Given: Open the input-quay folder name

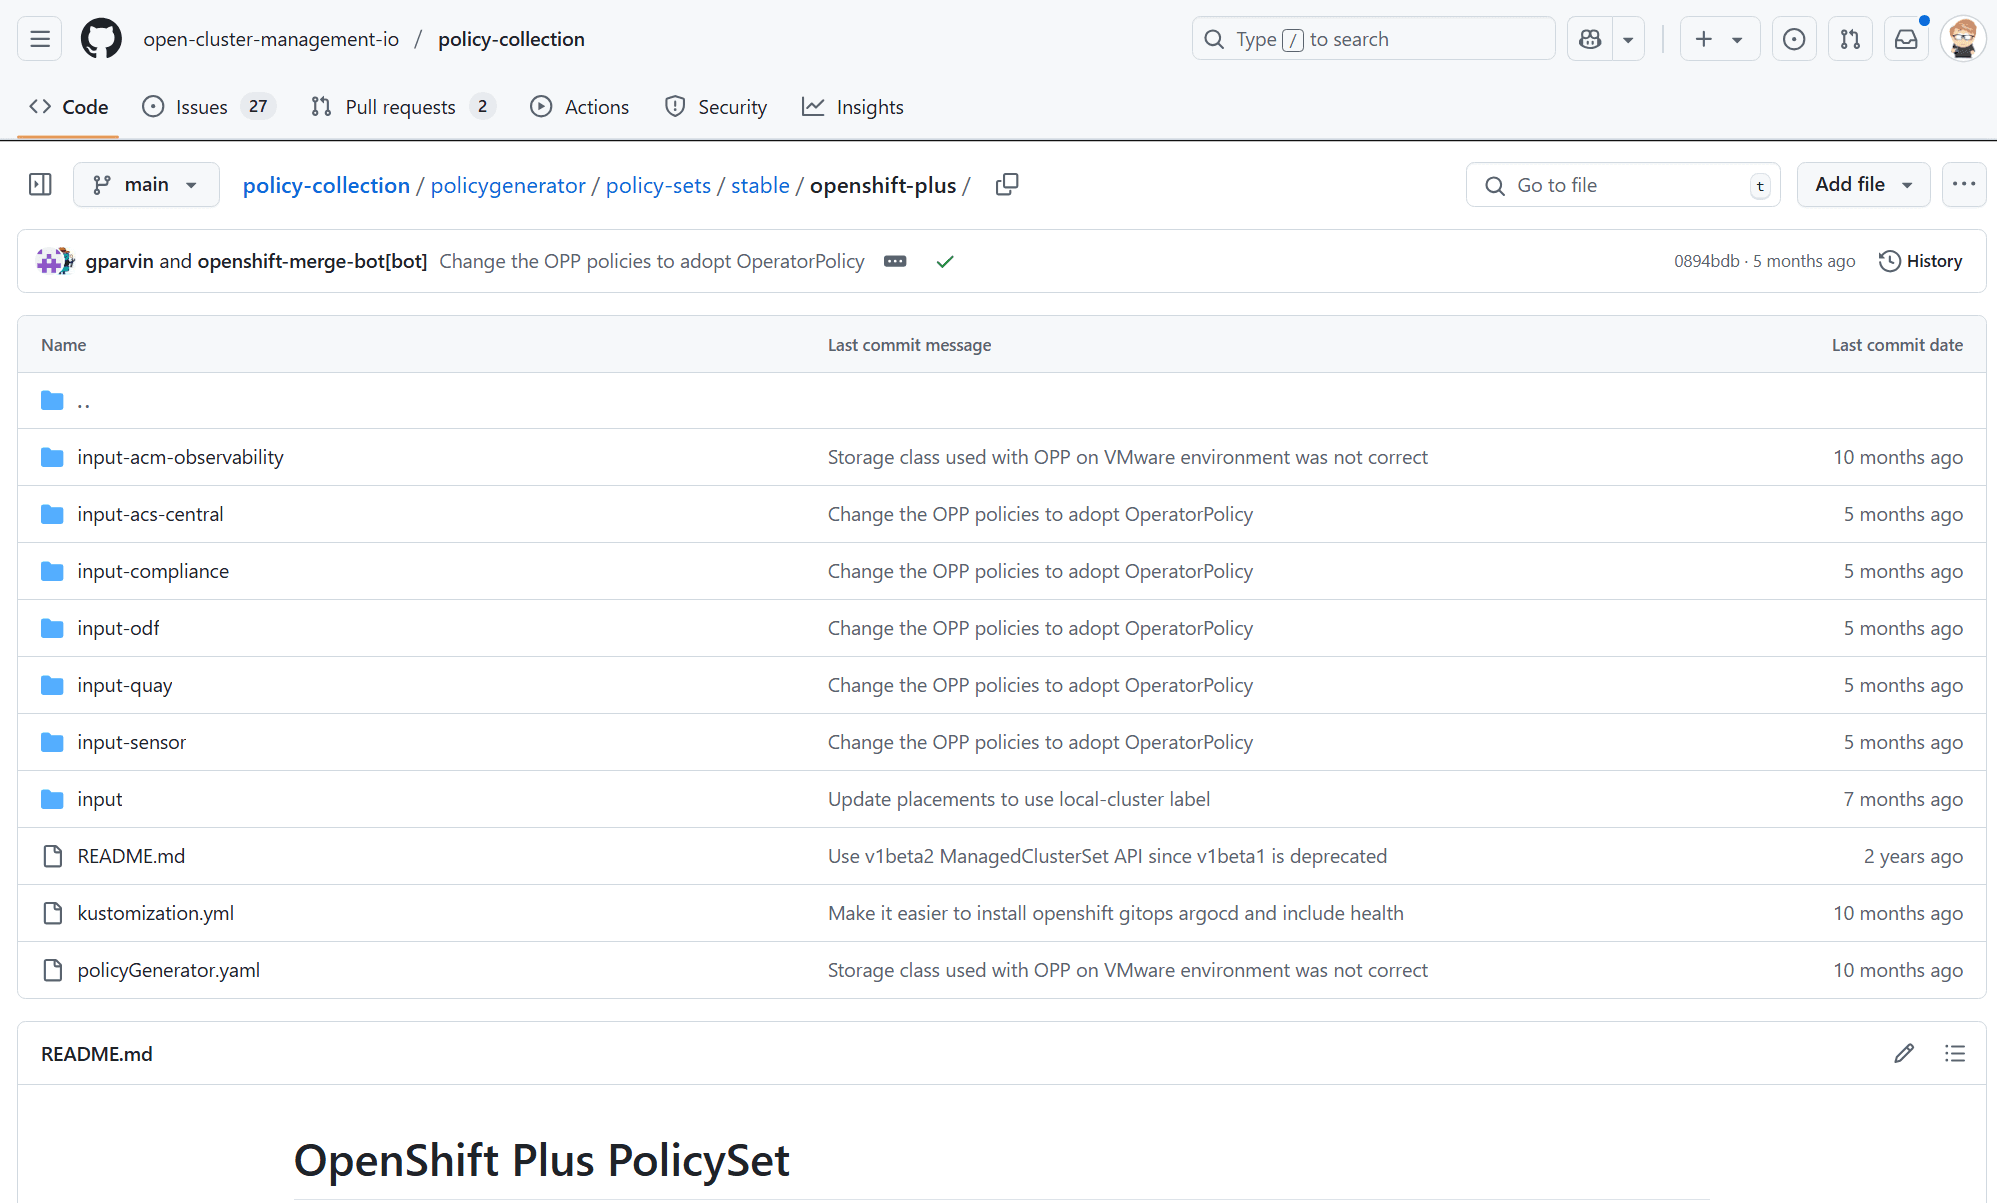Looking at the screenshot, I should (x=125, y=685).
